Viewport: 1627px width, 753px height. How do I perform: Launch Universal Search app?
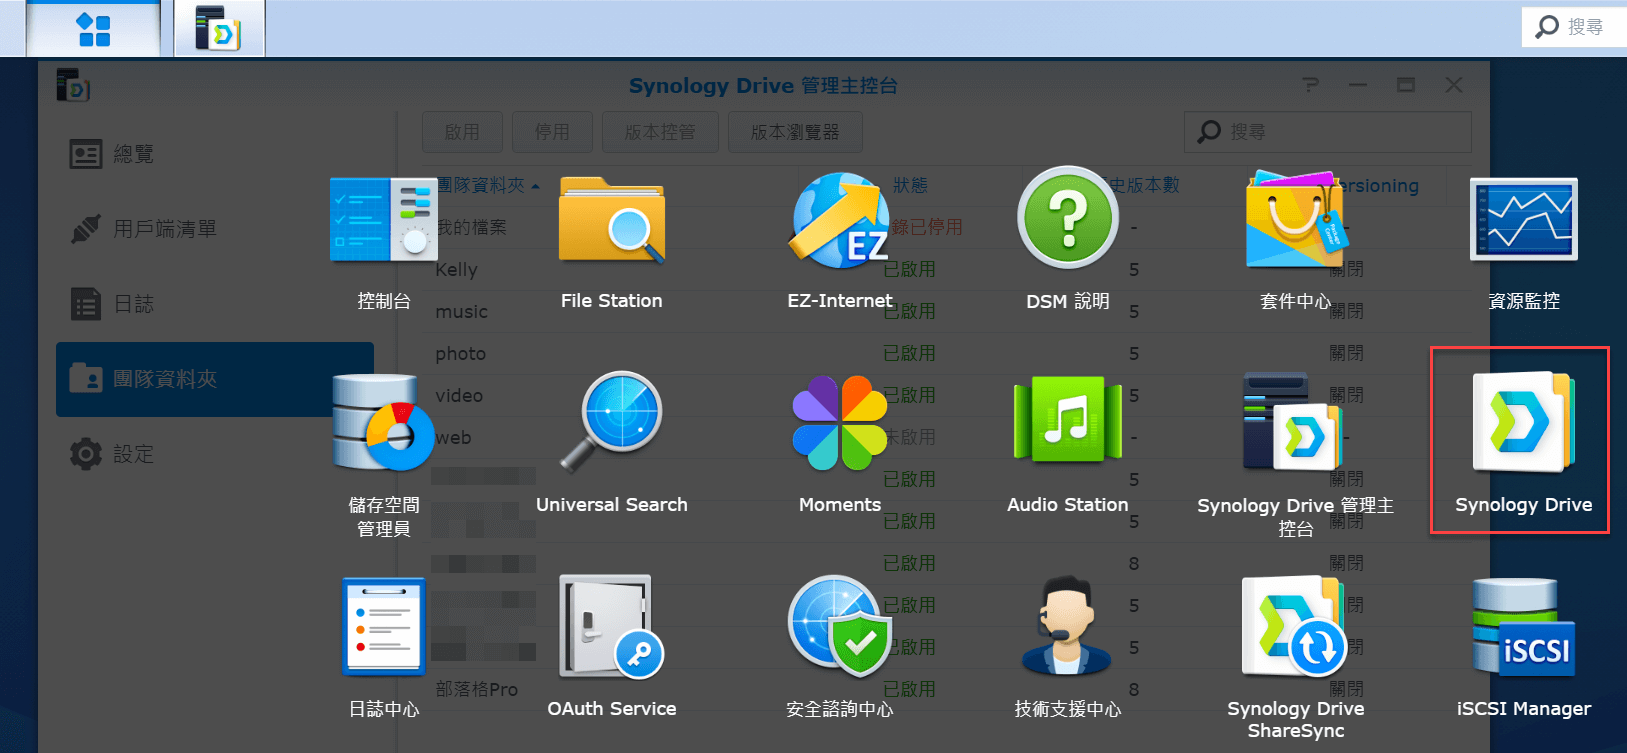pos(612,443)
